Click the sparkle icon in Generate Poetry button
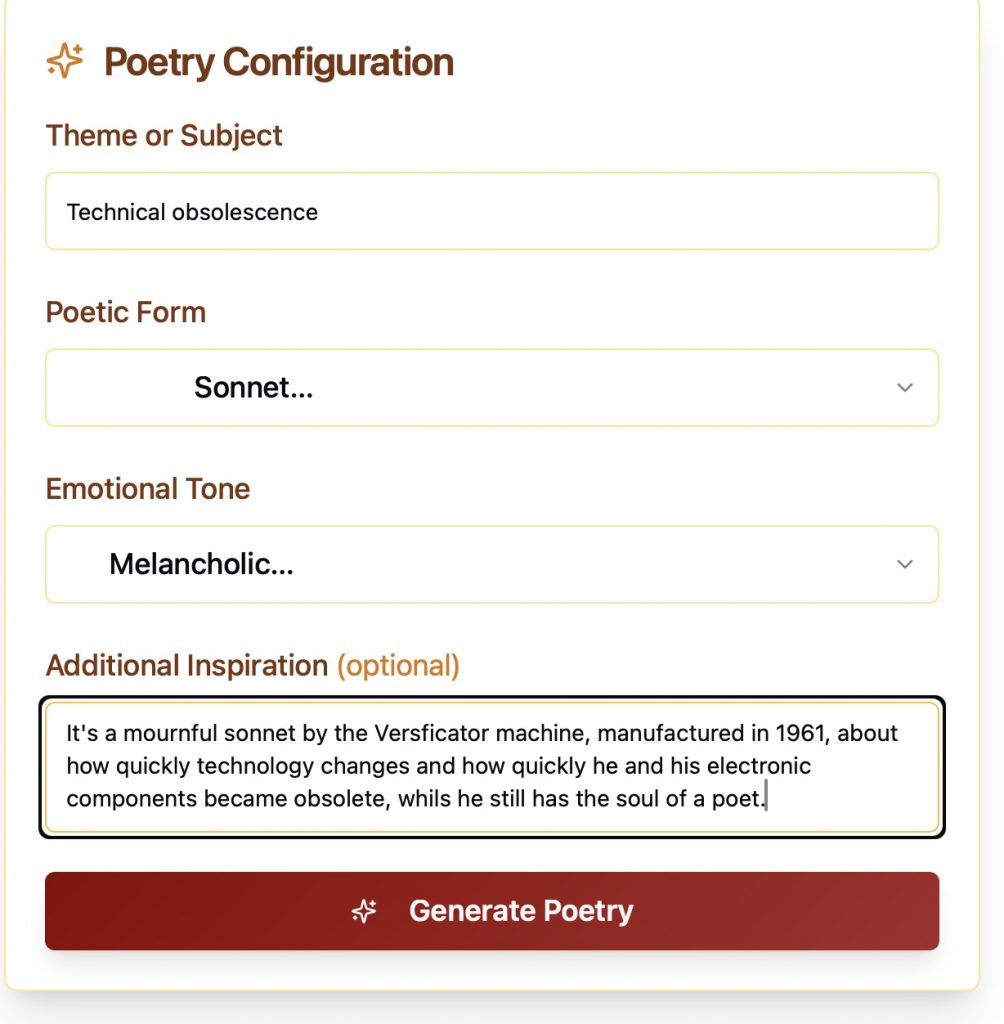1004x1024 pixels. click(364, 911)
